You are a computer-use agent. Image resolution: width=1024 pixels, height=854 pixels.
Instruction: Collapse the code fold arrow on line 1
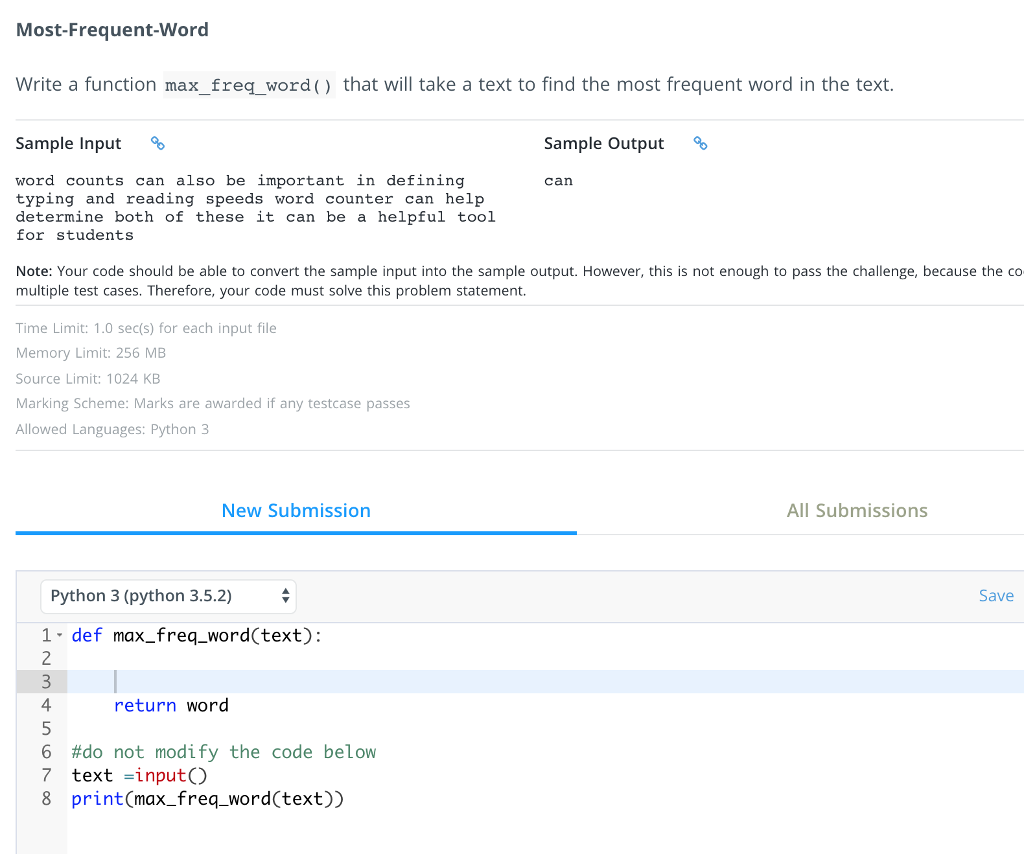(x=59, y=635)
